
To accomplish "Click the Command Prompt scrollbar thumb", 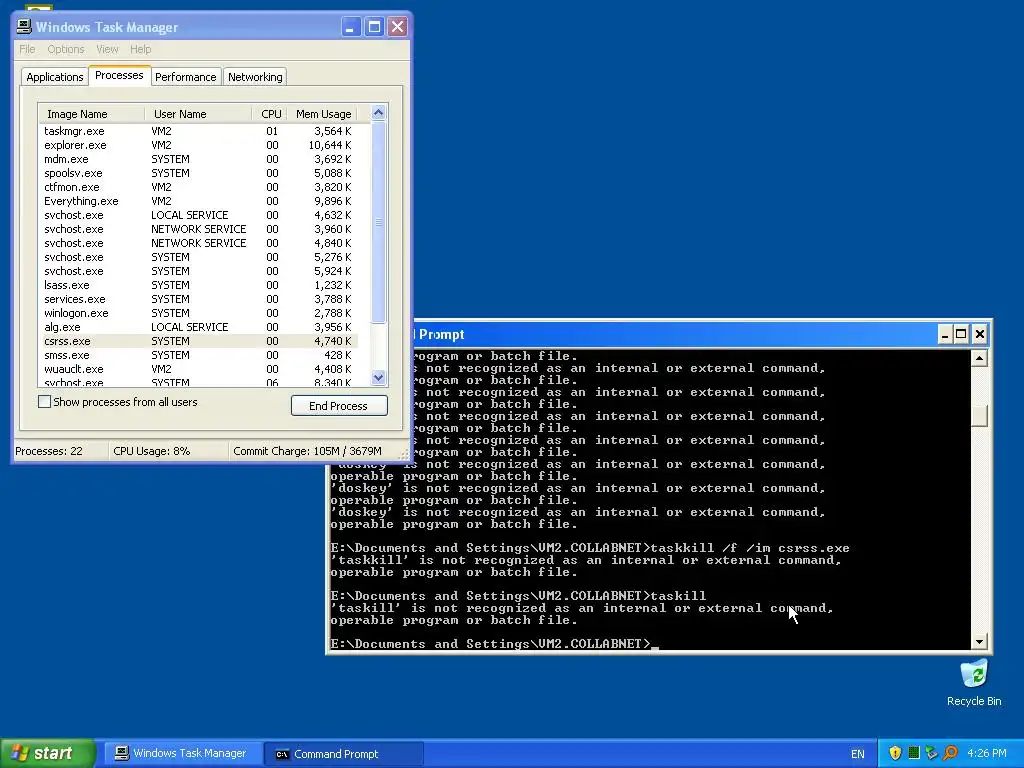I will click(979, 415).
